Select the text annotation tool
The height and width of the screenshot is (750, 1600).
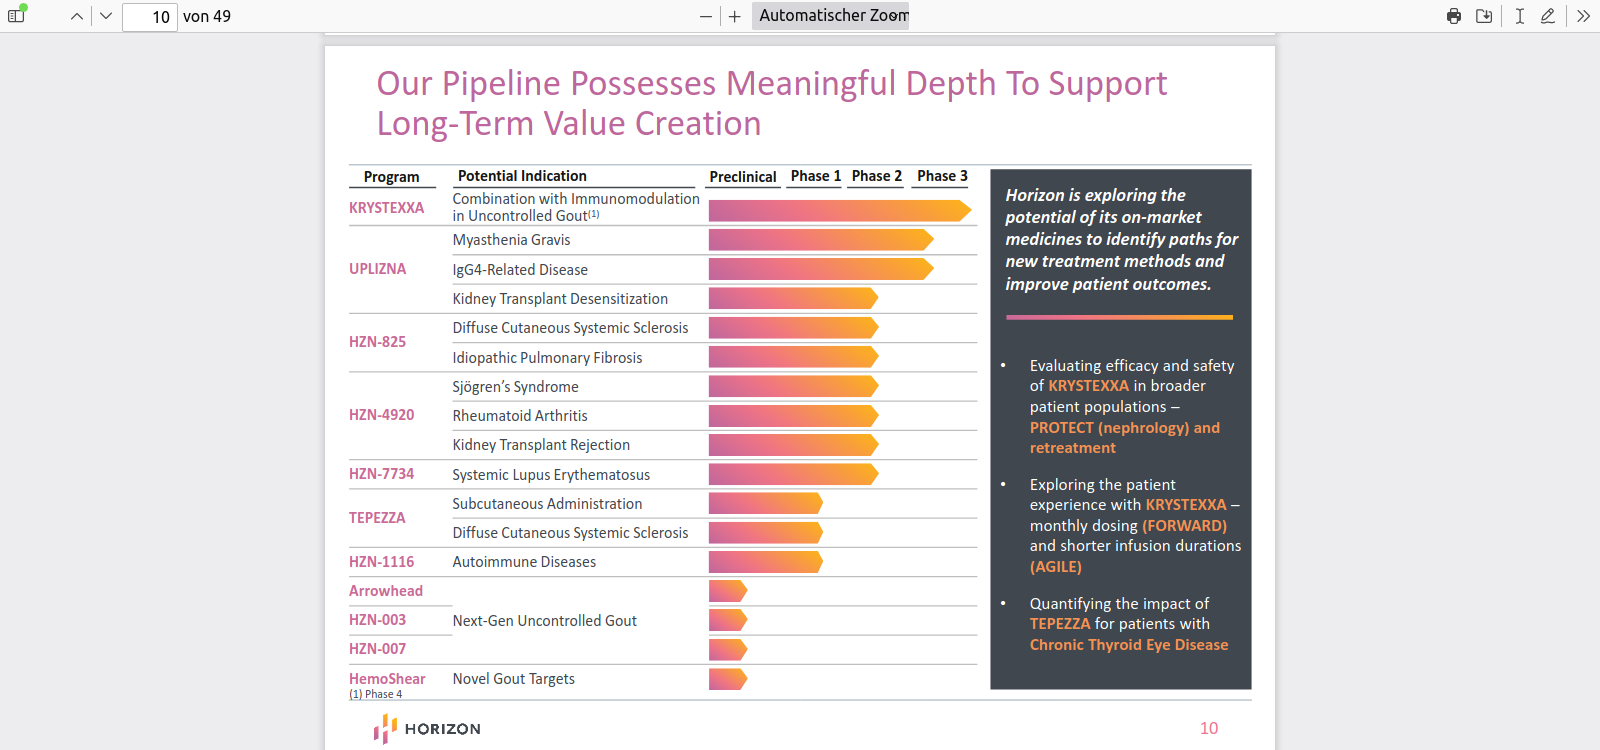coord(1520,16)
